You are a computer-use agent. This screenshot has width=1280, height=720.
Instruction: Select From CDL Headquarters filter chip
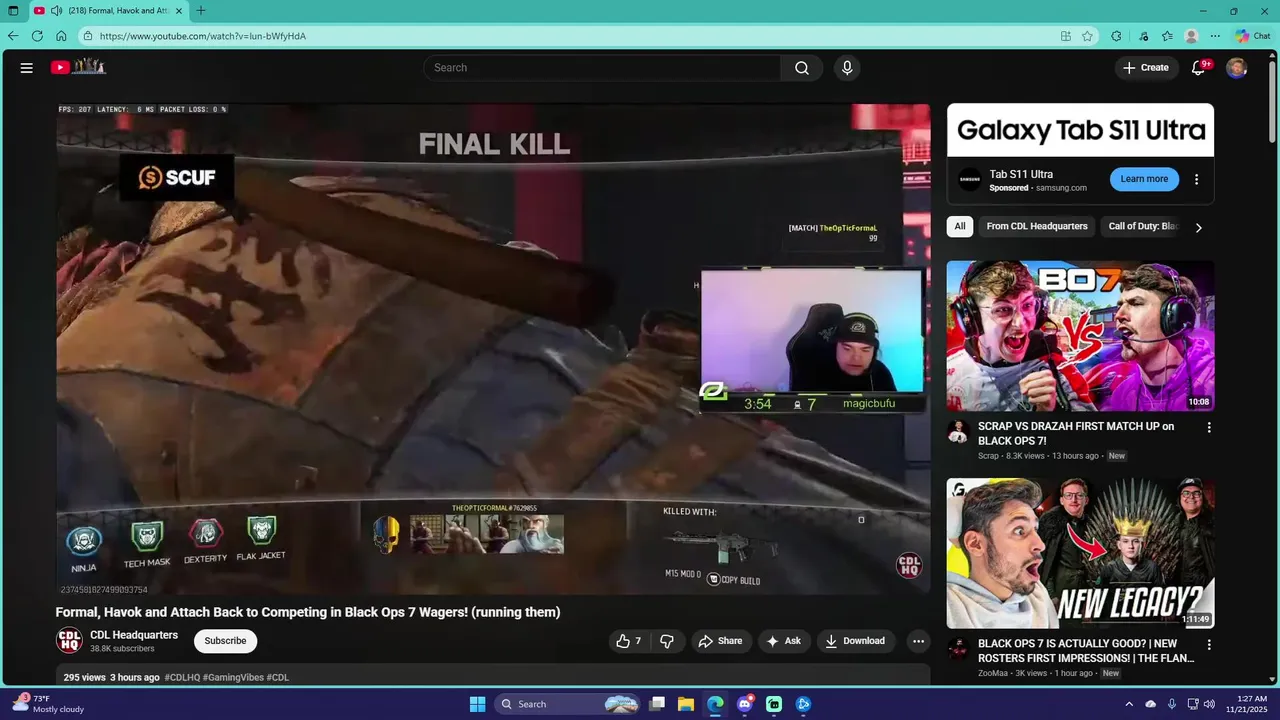1037,226
